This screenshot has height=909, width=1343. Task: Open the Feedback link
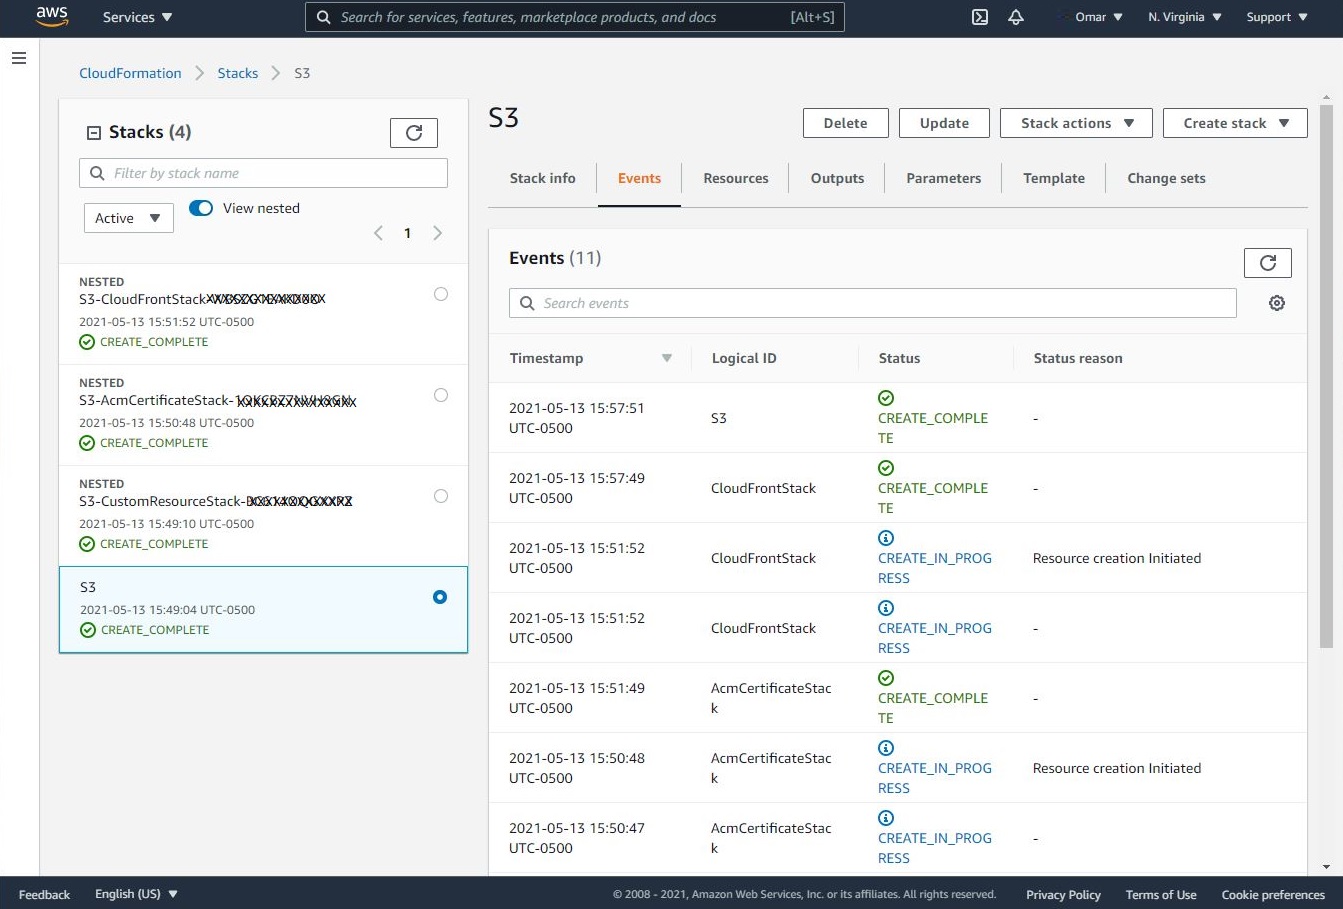coord(44,894)
